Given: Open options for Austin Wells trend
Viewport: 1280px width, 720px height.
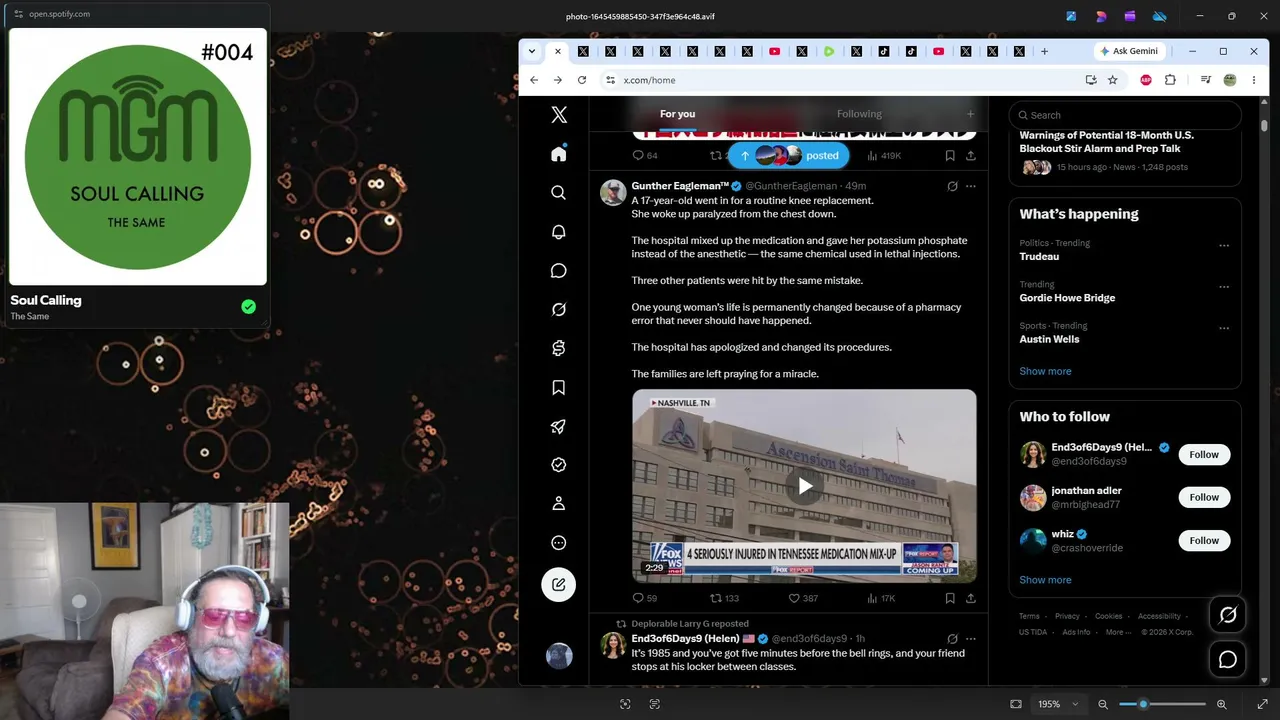Looking at the screenshot, I should [1224, 328].
